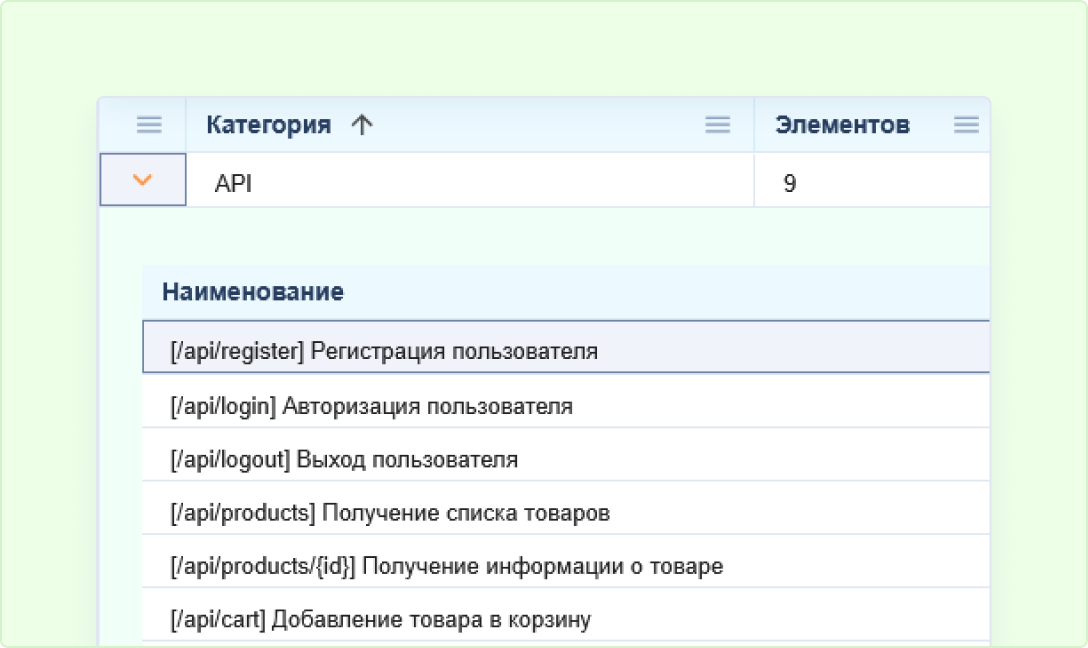The width and height of the screenshot is (1088, 648).
Task: Click empty header space right of Наименование
Action: pos(660,292)
